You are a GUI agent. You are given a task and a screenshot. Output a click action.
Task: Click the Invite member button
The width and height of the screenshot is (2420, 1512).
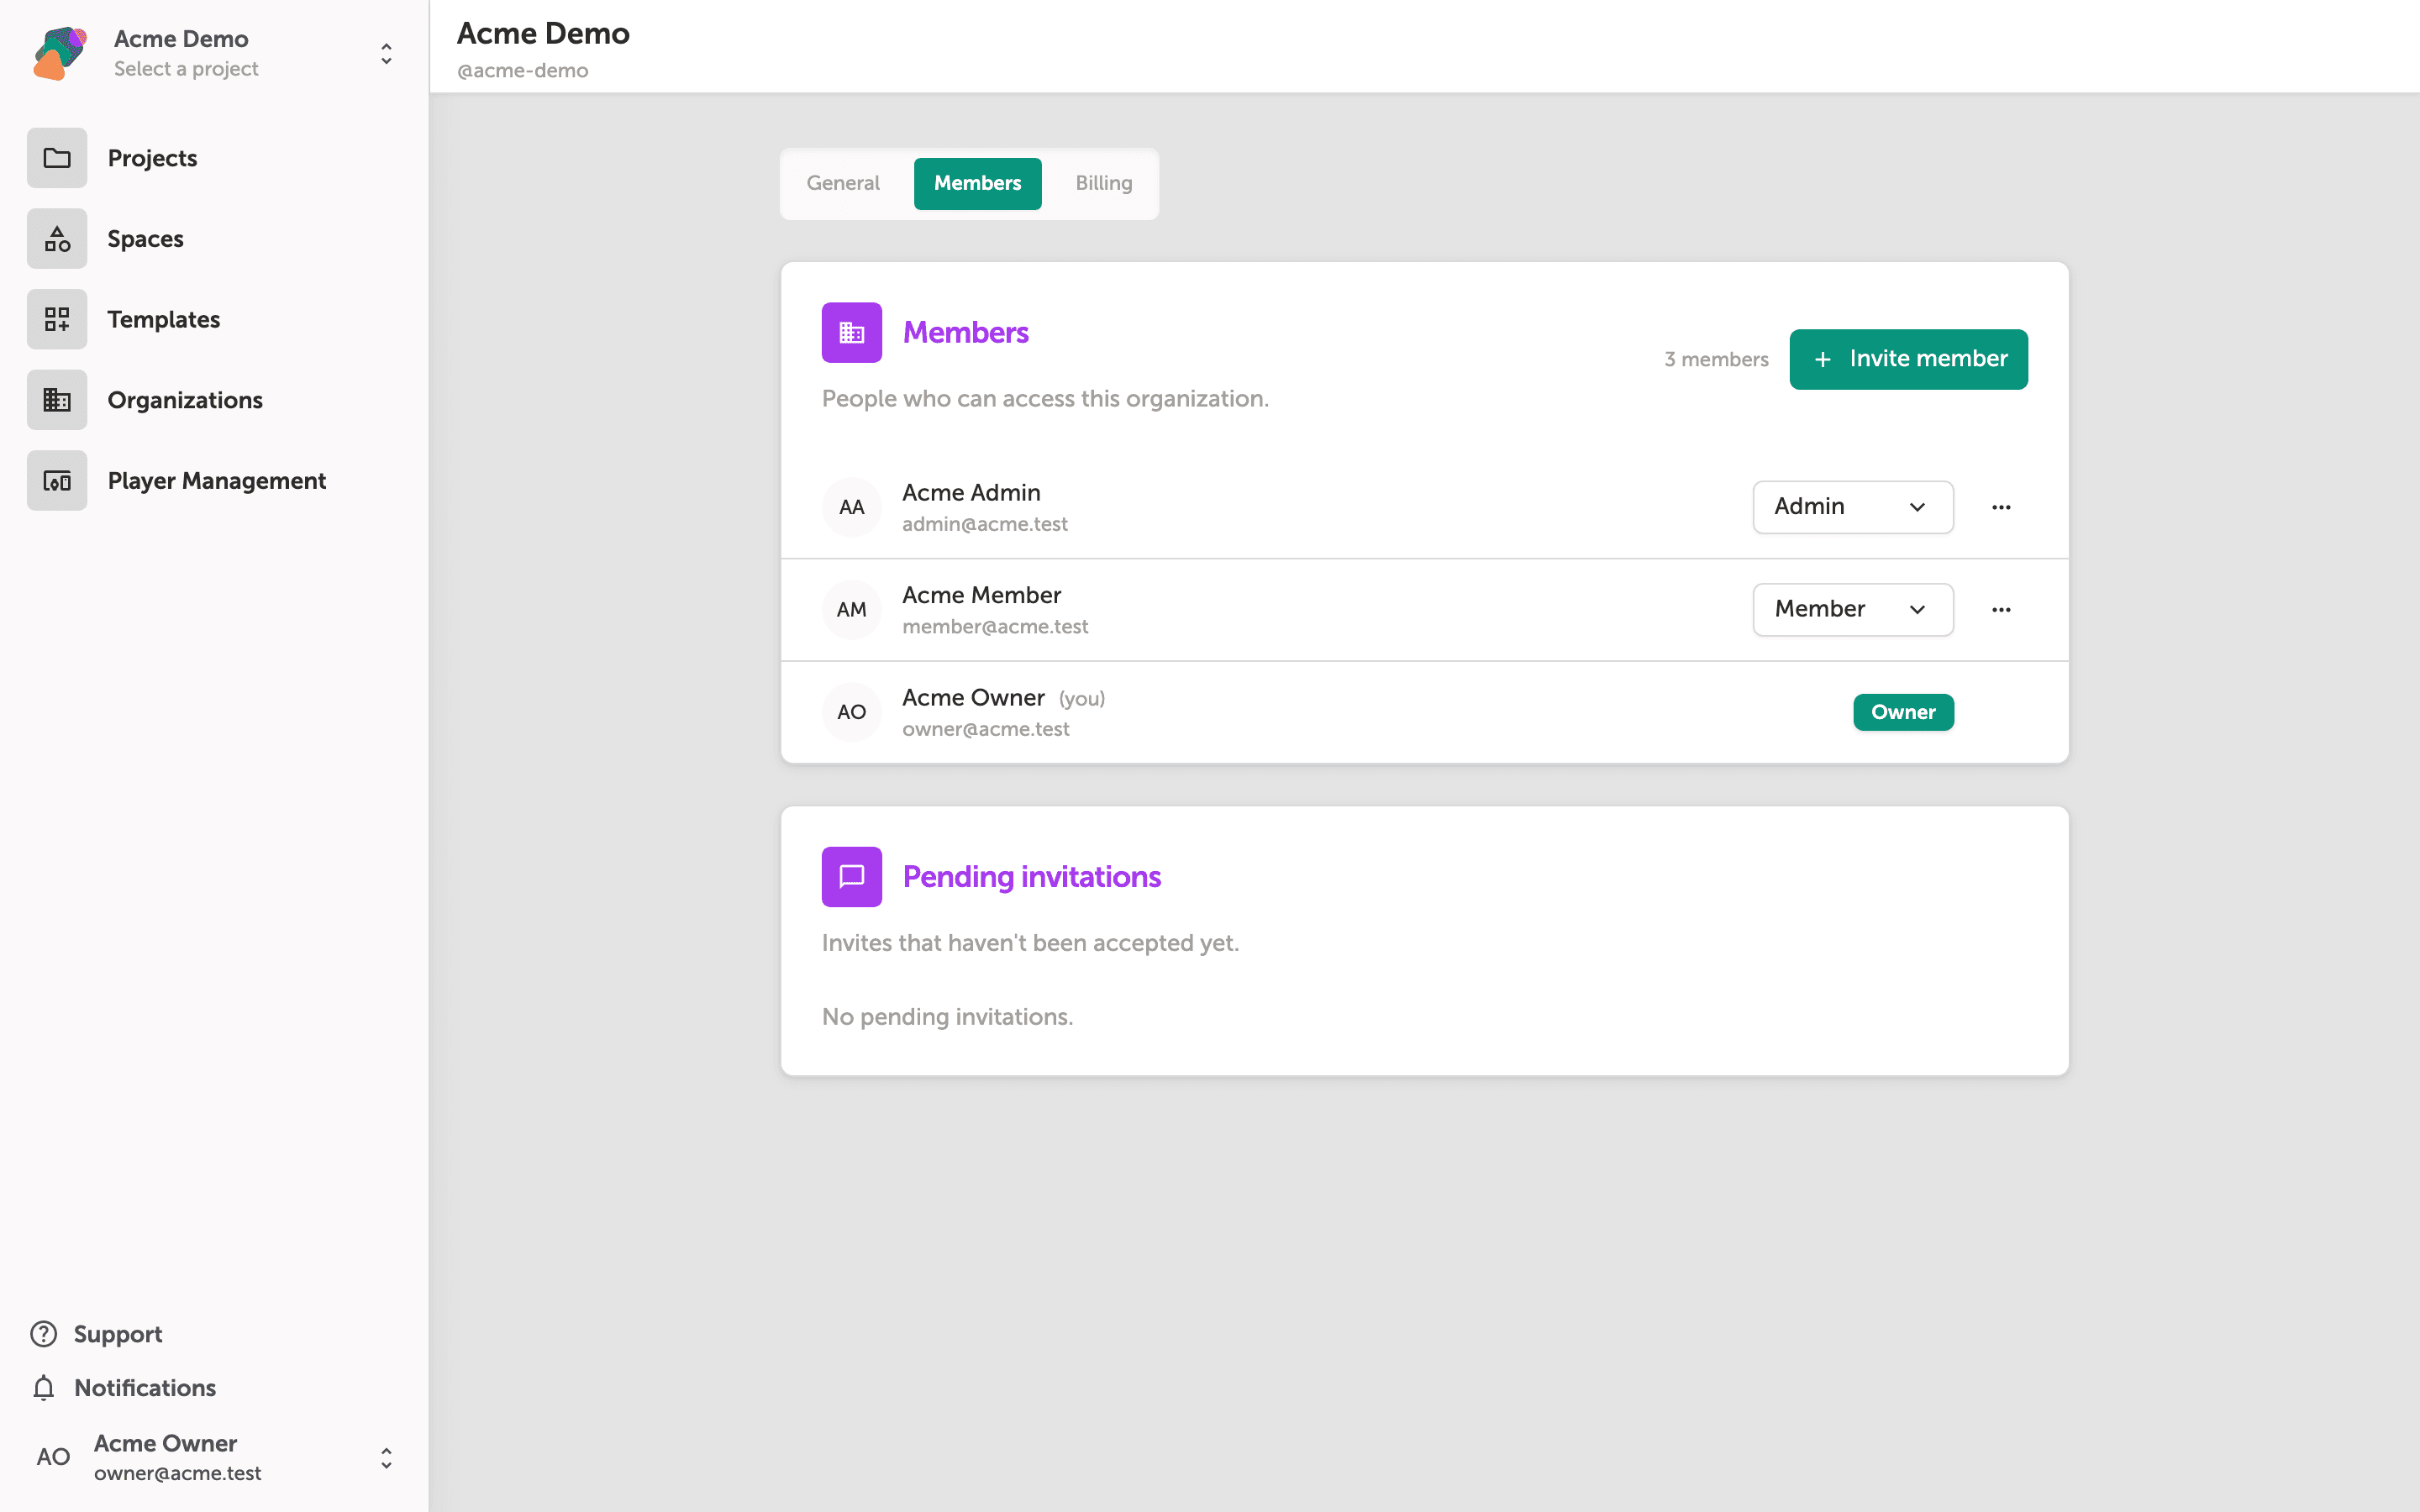1908,359
